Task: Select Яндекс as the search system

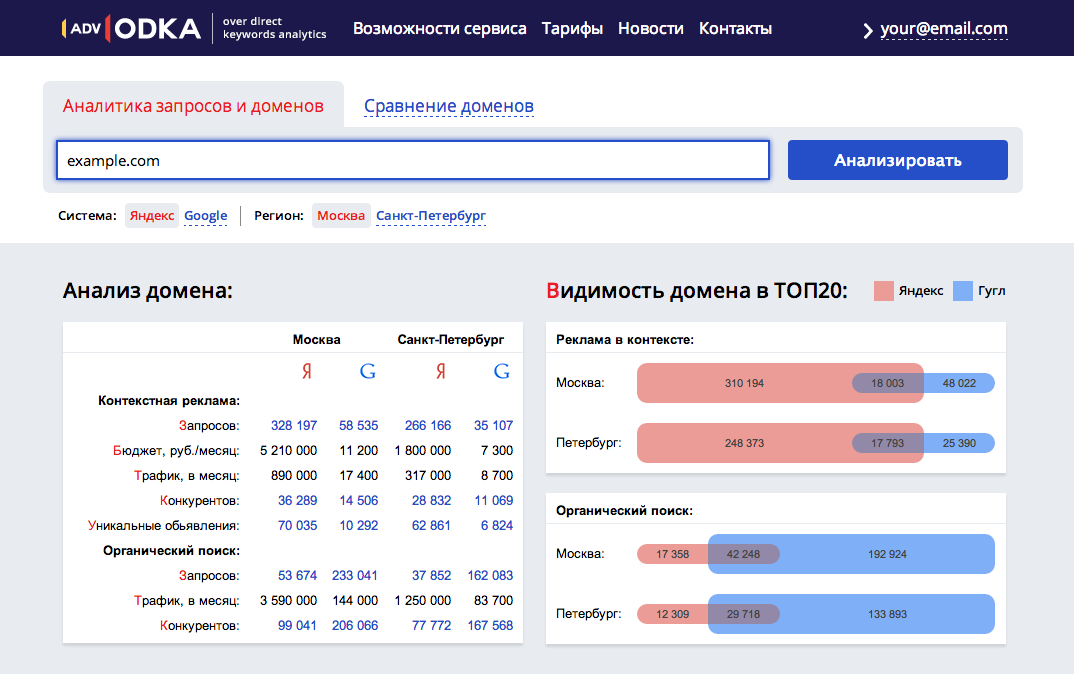Action: [152, 216]
